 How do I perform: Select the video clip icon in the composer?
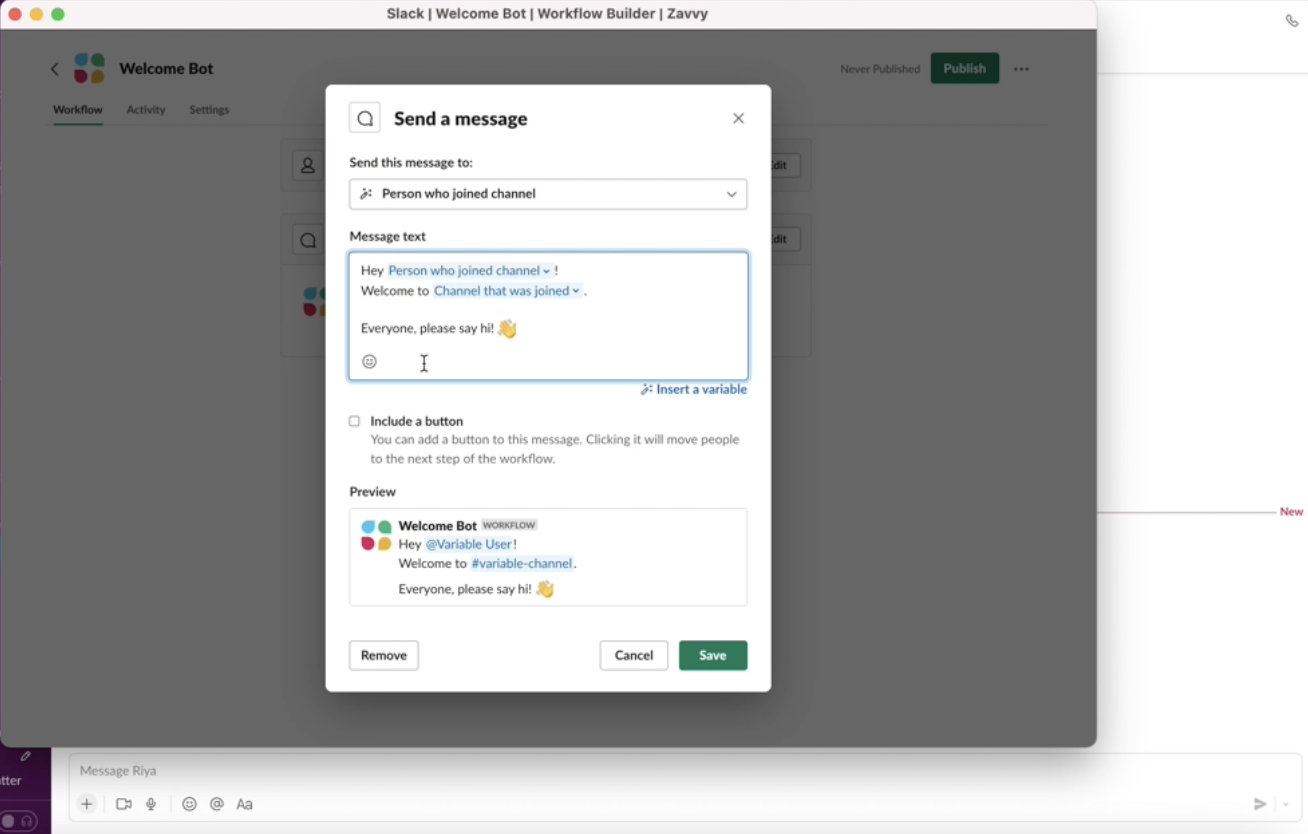click(122, 803)
